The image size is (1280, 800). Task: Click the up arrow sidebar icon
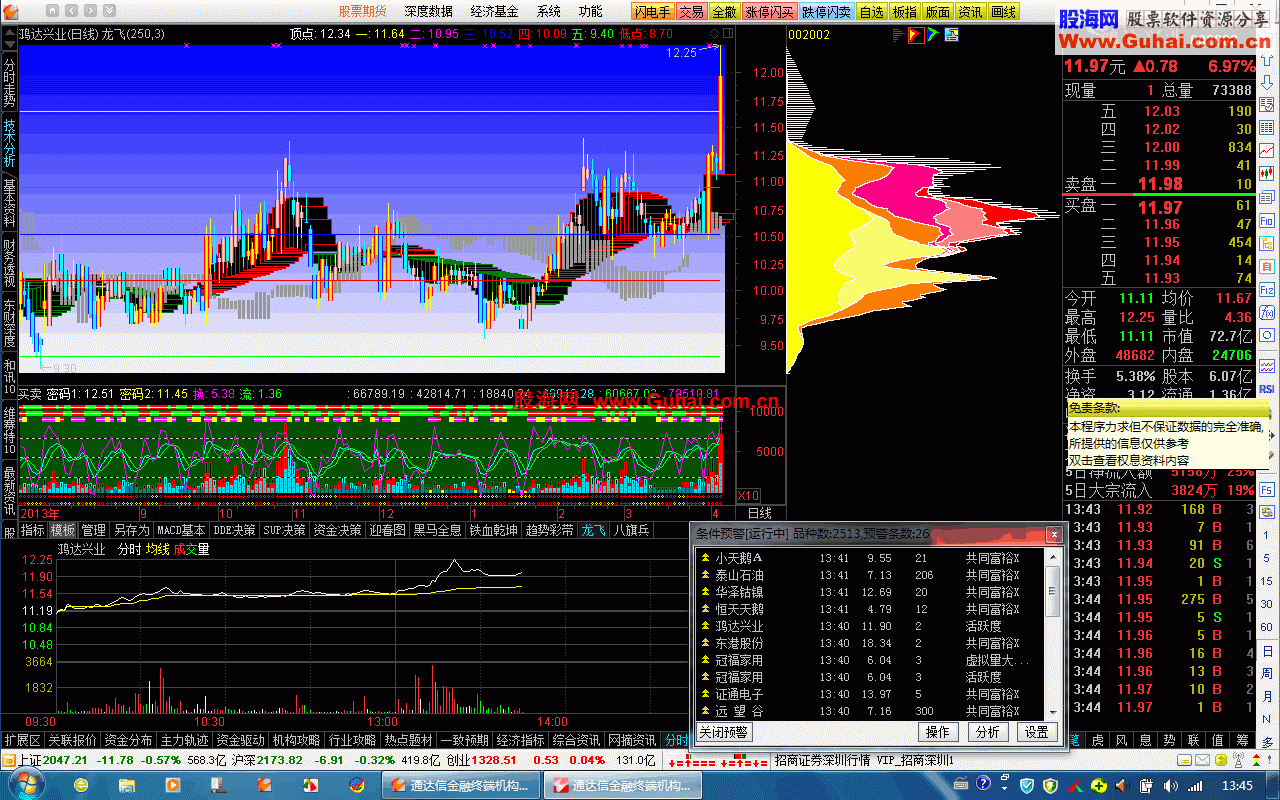(x=1267, y=58)
